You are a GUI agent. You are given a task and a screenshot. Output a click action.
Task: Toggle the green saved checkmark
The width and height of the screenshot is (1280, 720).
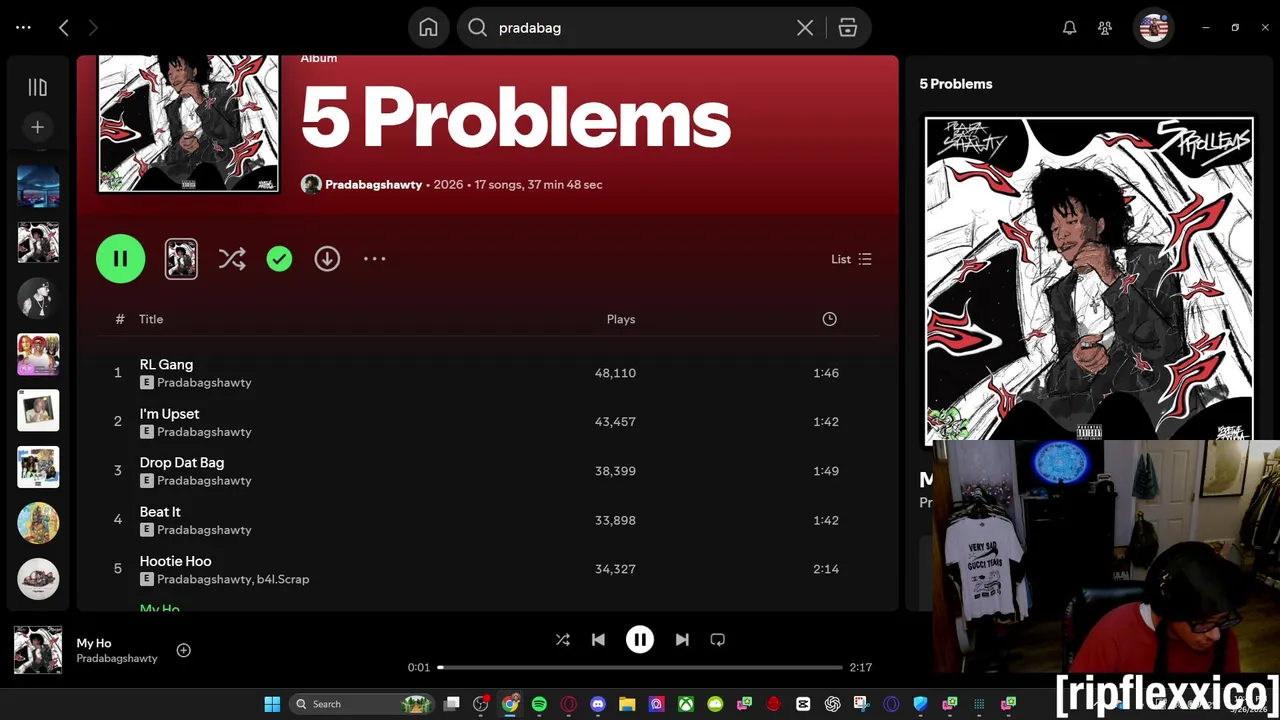click(279, 259)
